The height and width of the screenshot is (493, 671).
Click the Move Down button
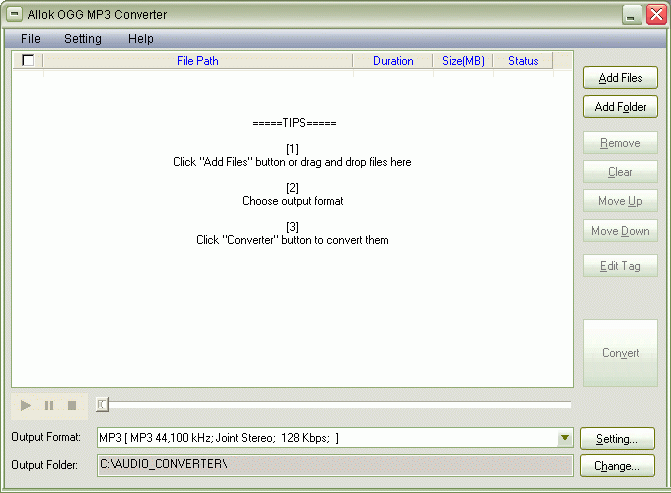[x=620, y=231]
